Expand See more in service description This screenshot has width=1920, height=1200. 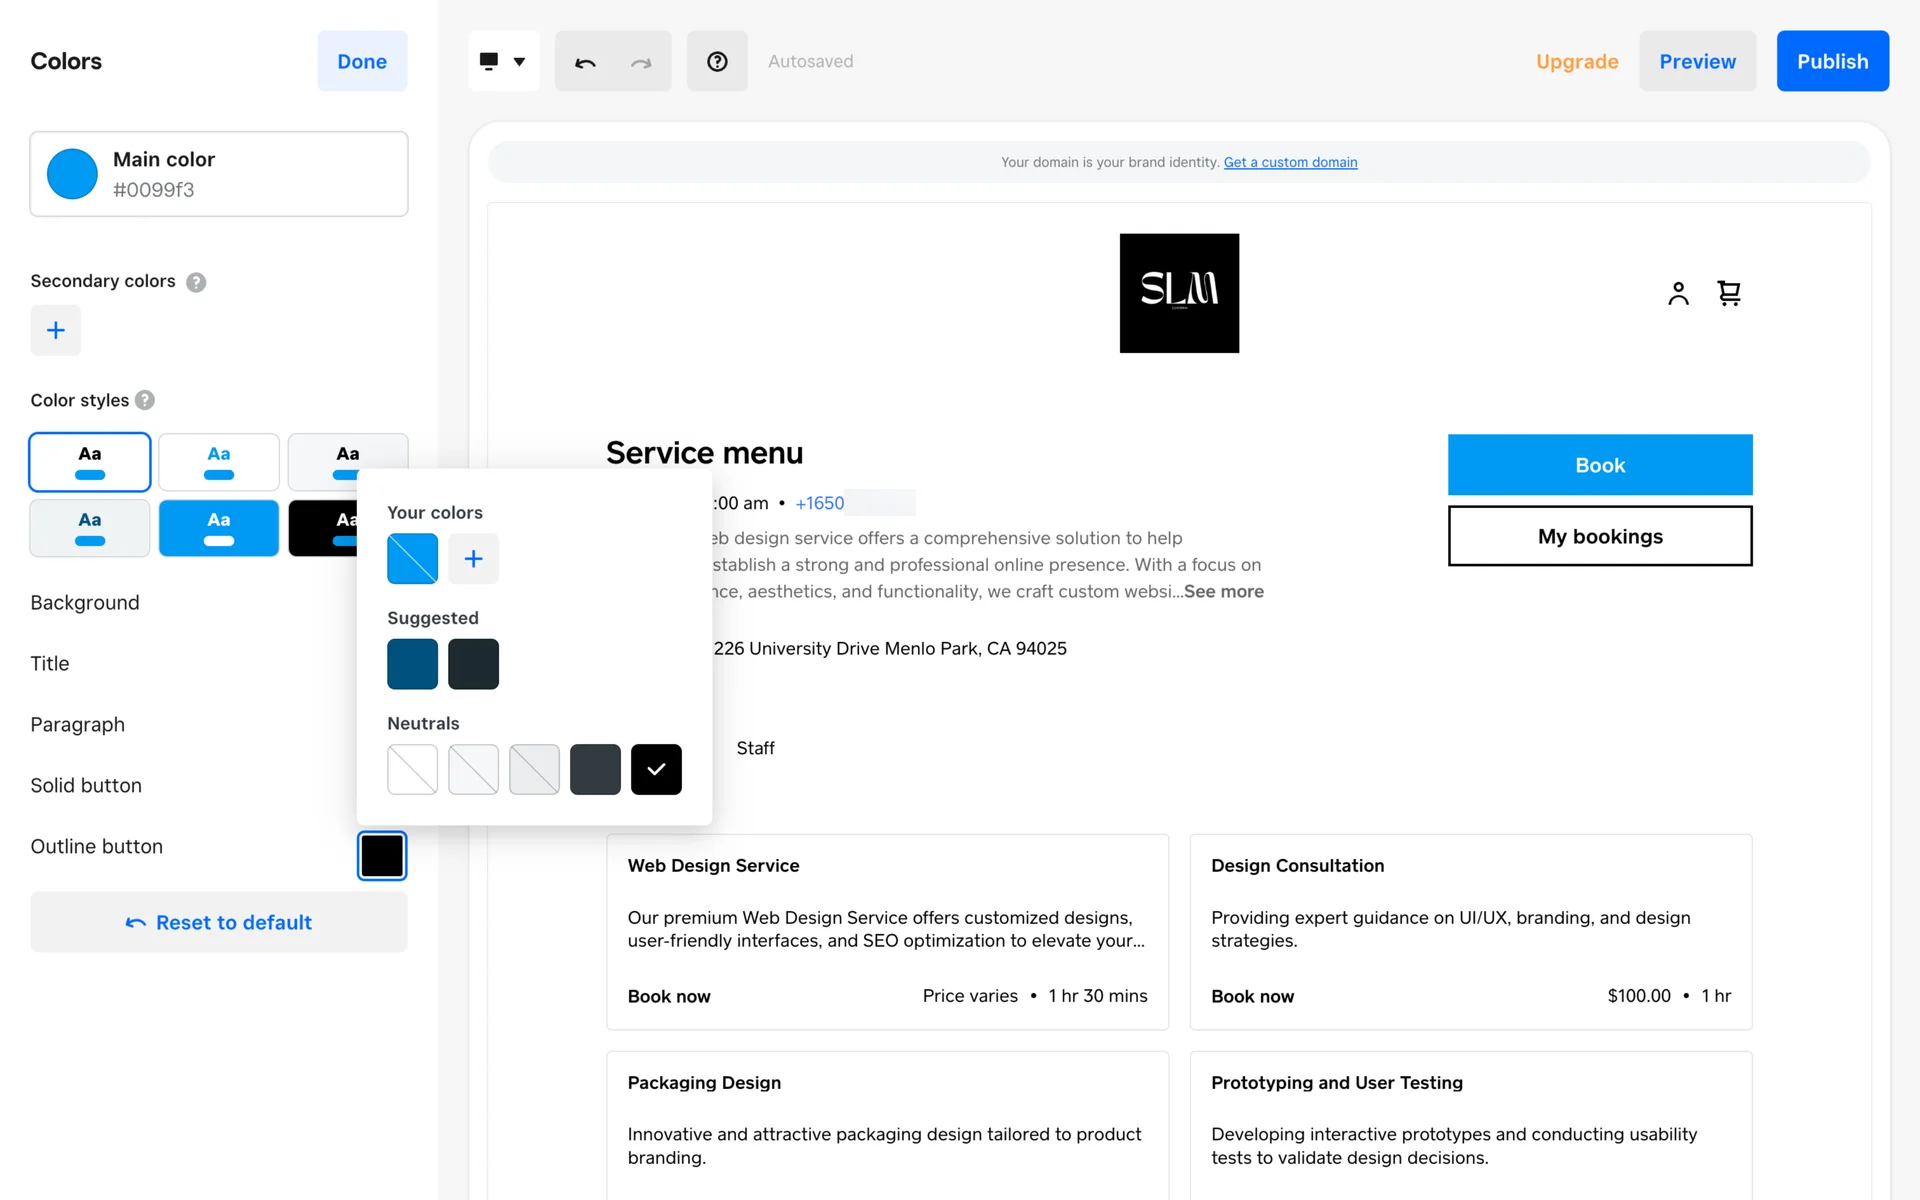coord(1223,591)
